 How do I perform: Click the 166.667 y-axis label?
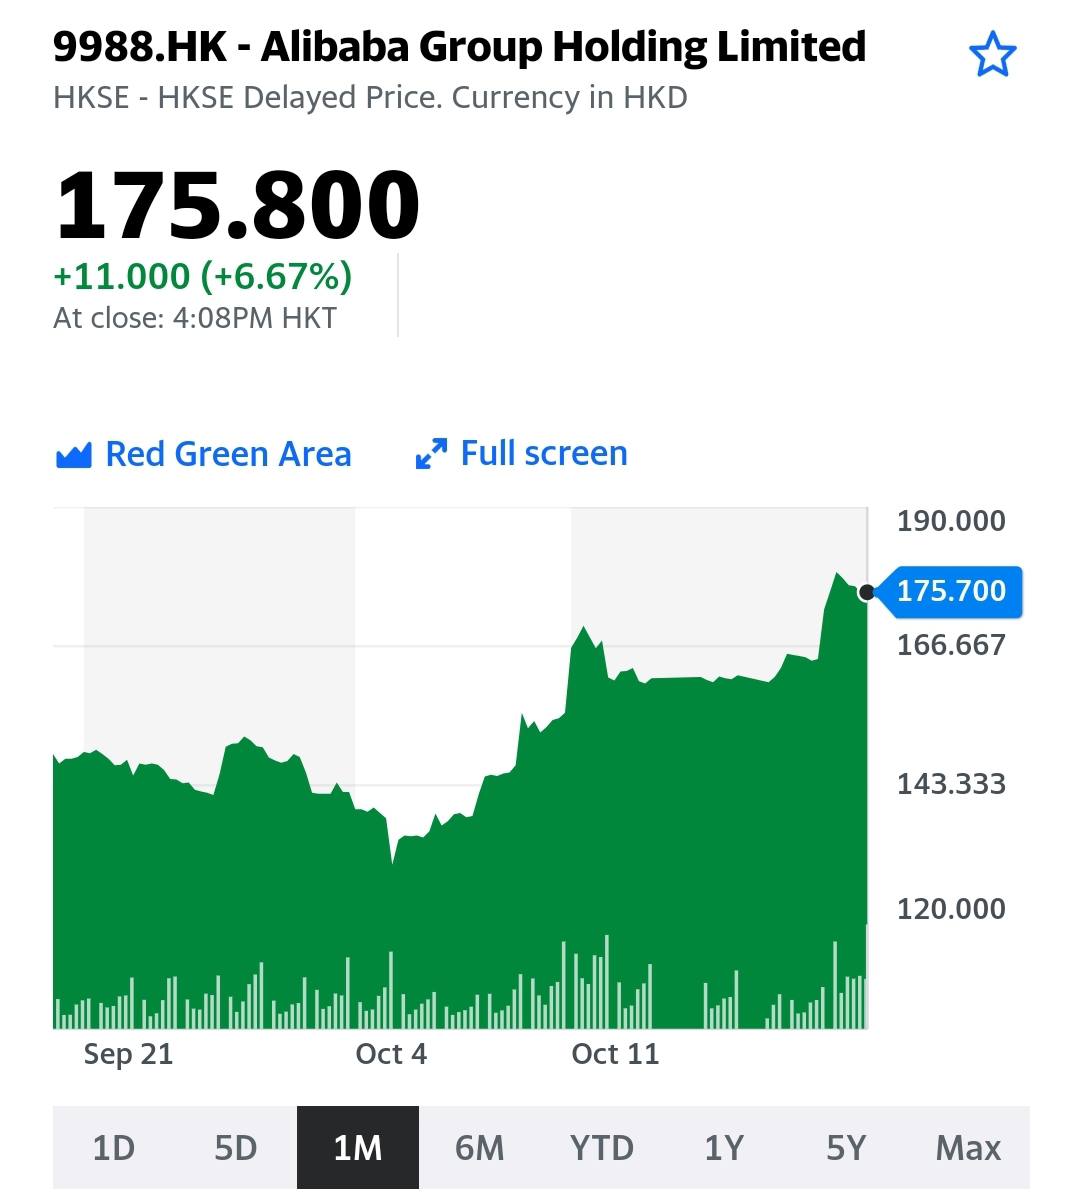click(x=951, y=645)
